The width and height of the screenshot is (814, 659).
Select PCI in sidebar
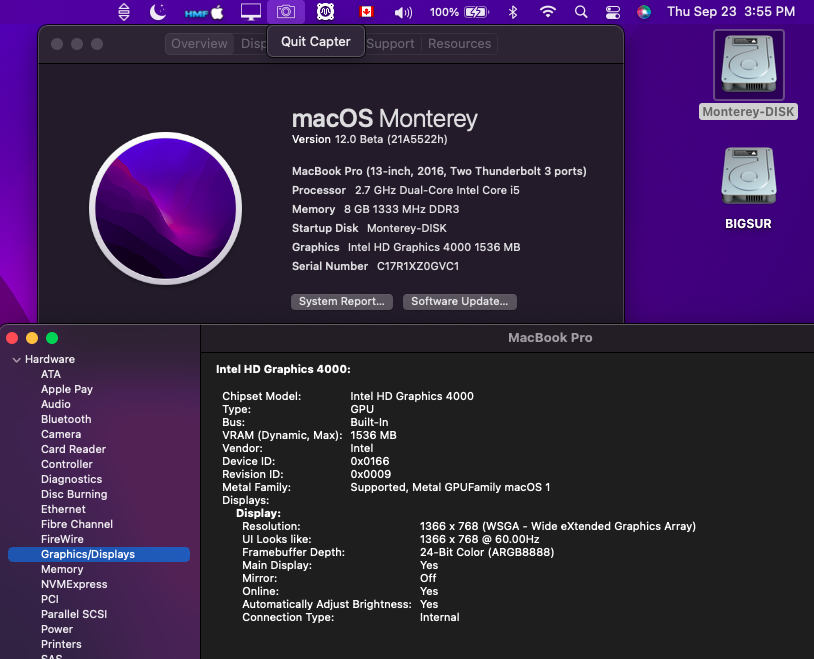point(50,599)
